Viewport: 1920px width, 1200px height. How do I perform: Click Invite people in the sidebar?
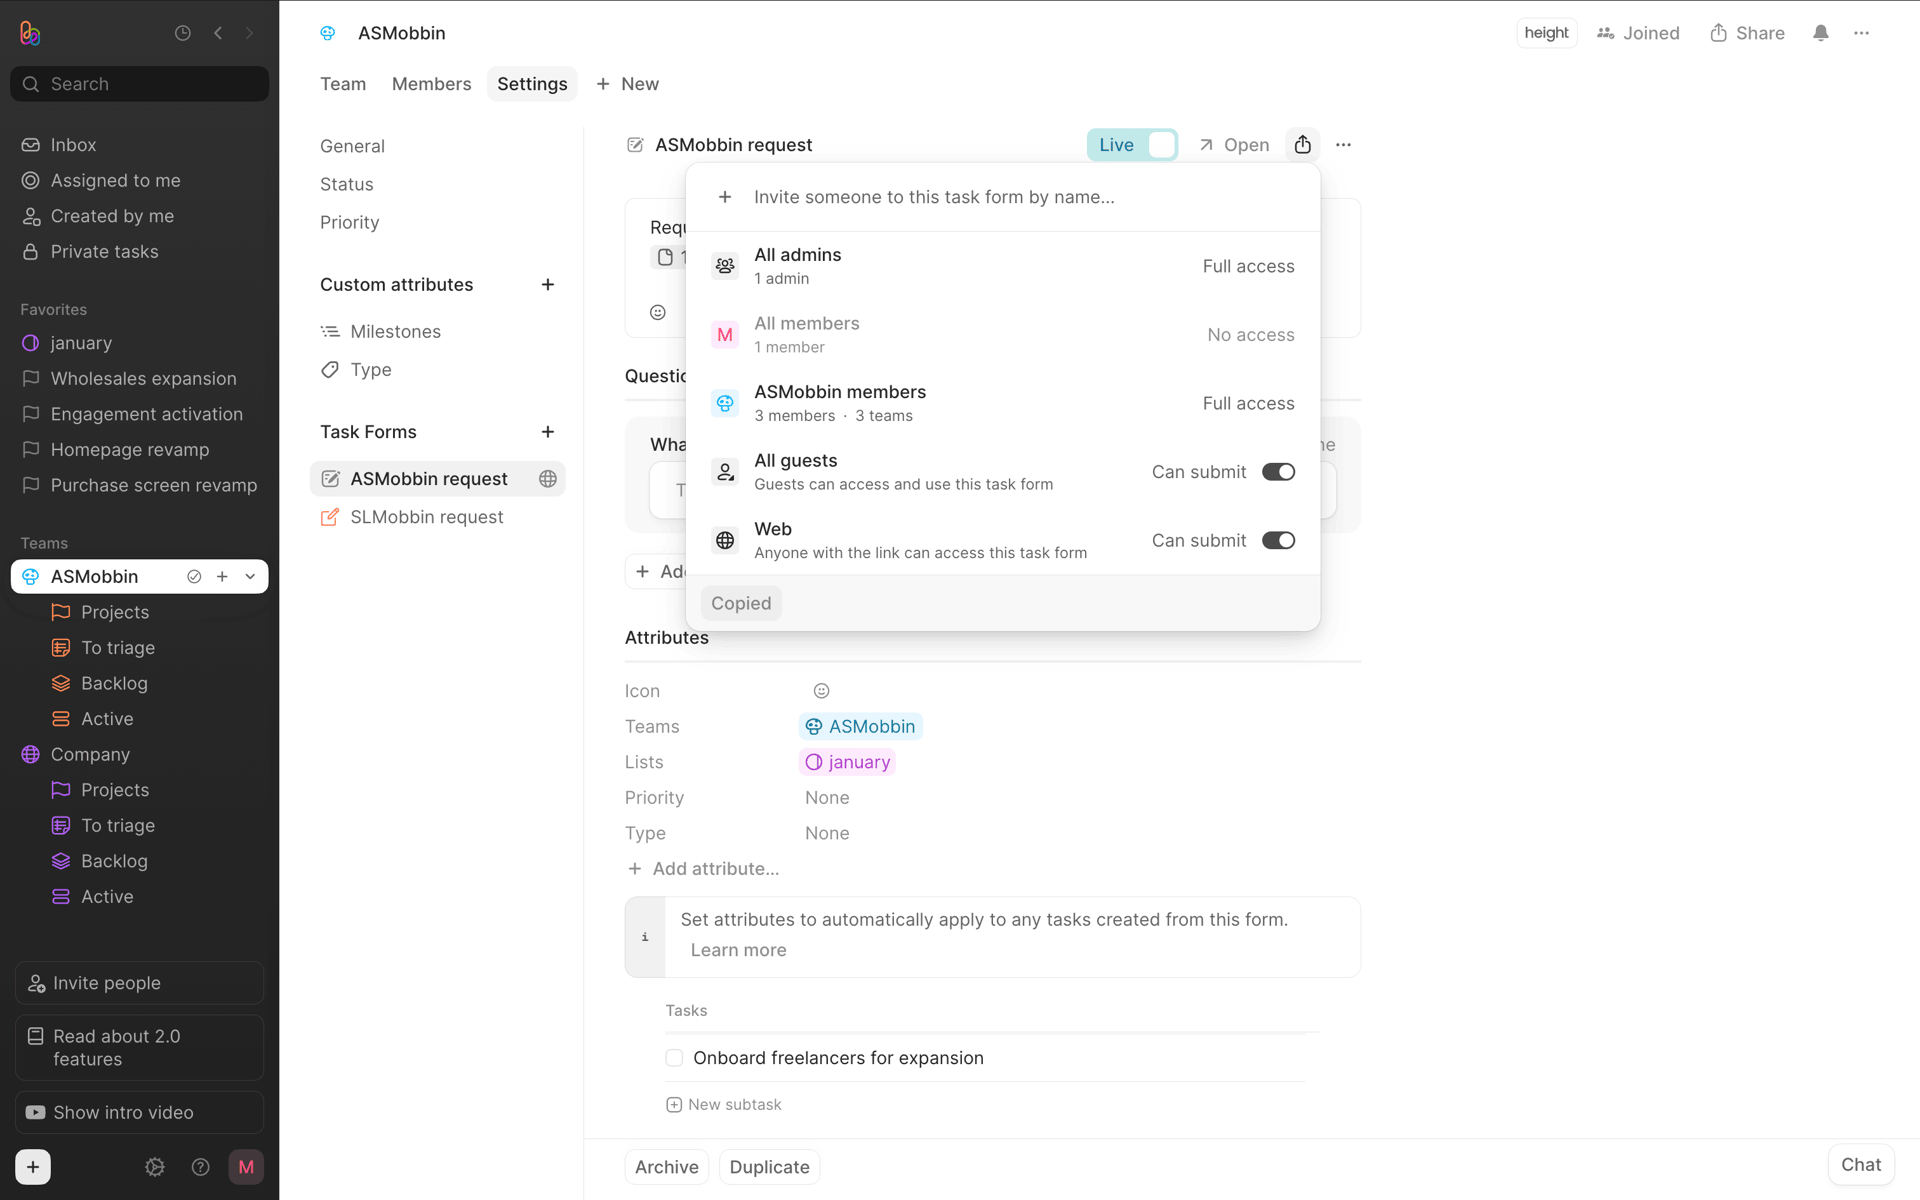(x=139, y=984)
